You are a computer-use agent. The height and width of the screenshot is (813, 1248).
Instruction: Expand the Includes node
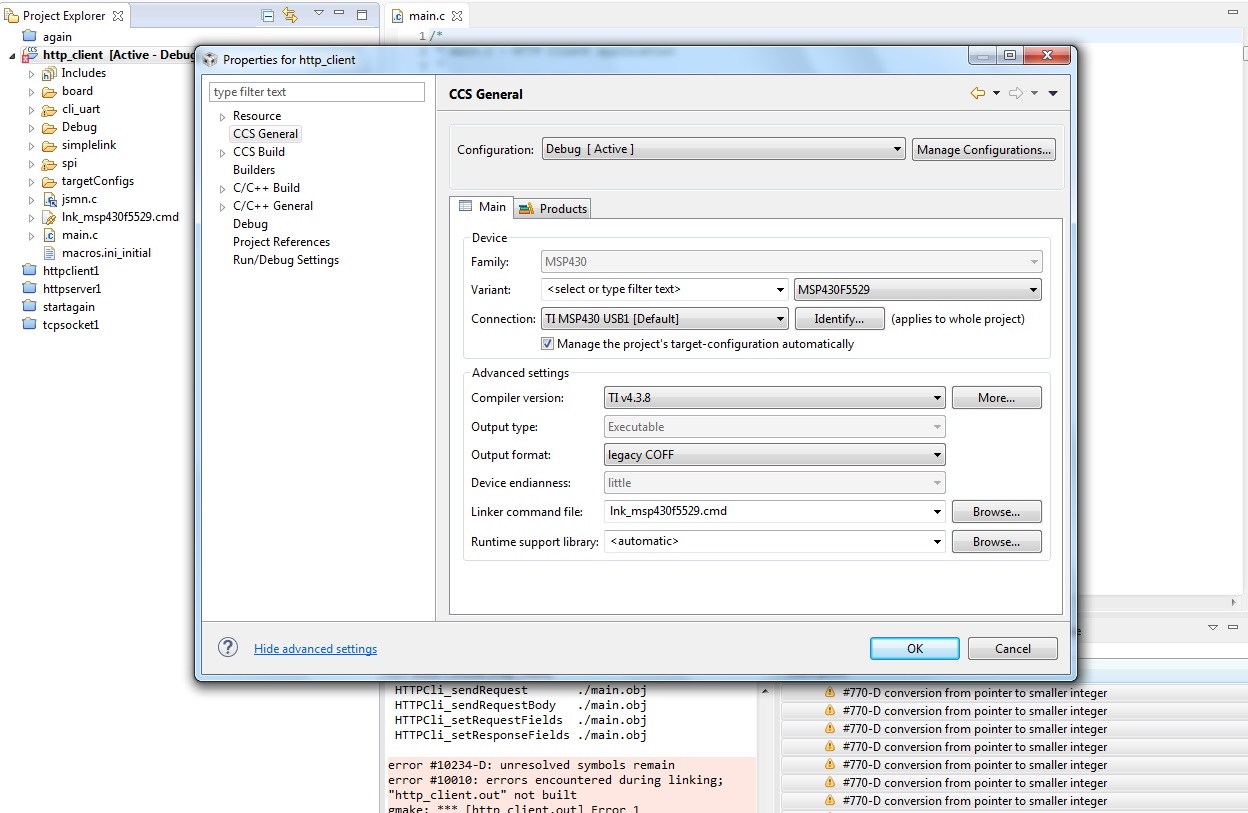click(x=31, y=74)
